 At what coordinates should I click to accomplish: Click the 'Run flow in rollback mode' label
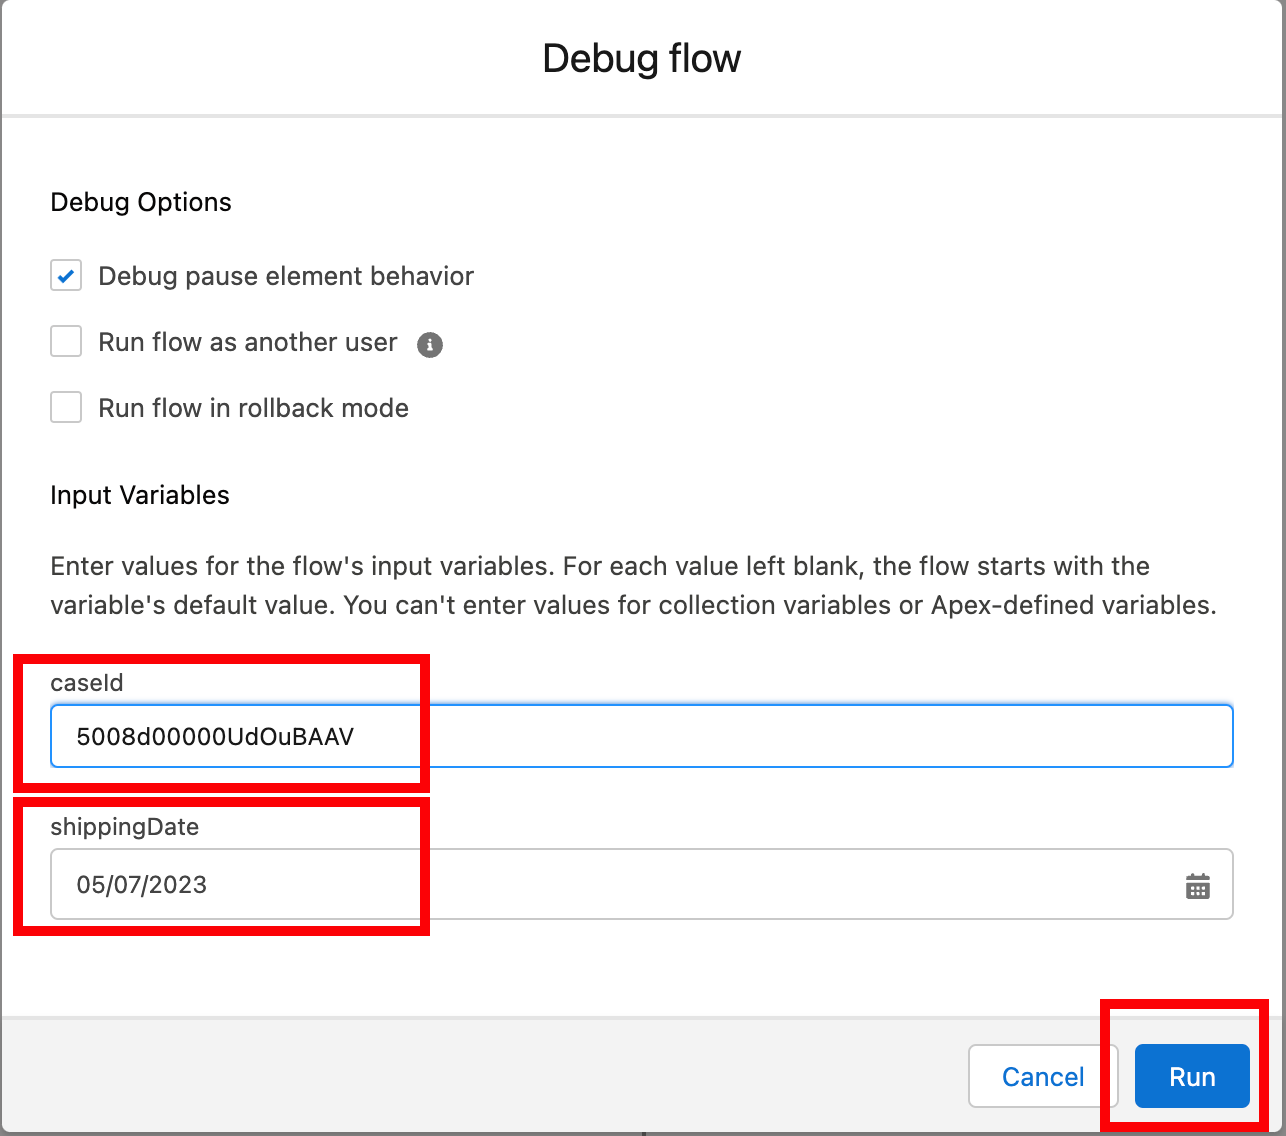(x=253, y=408)
